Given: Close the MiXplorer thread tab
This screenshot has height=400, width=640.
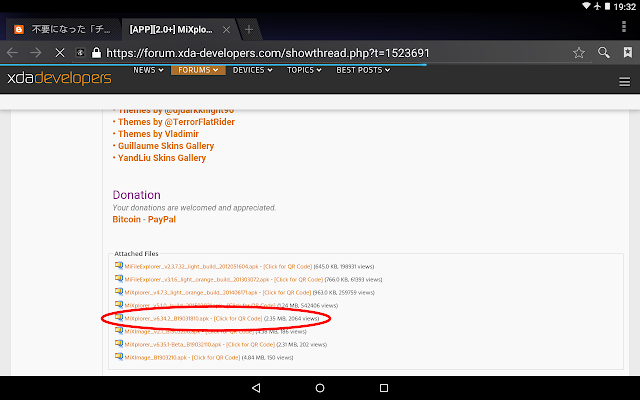Looking at the screenshot, I should (227, 29).
